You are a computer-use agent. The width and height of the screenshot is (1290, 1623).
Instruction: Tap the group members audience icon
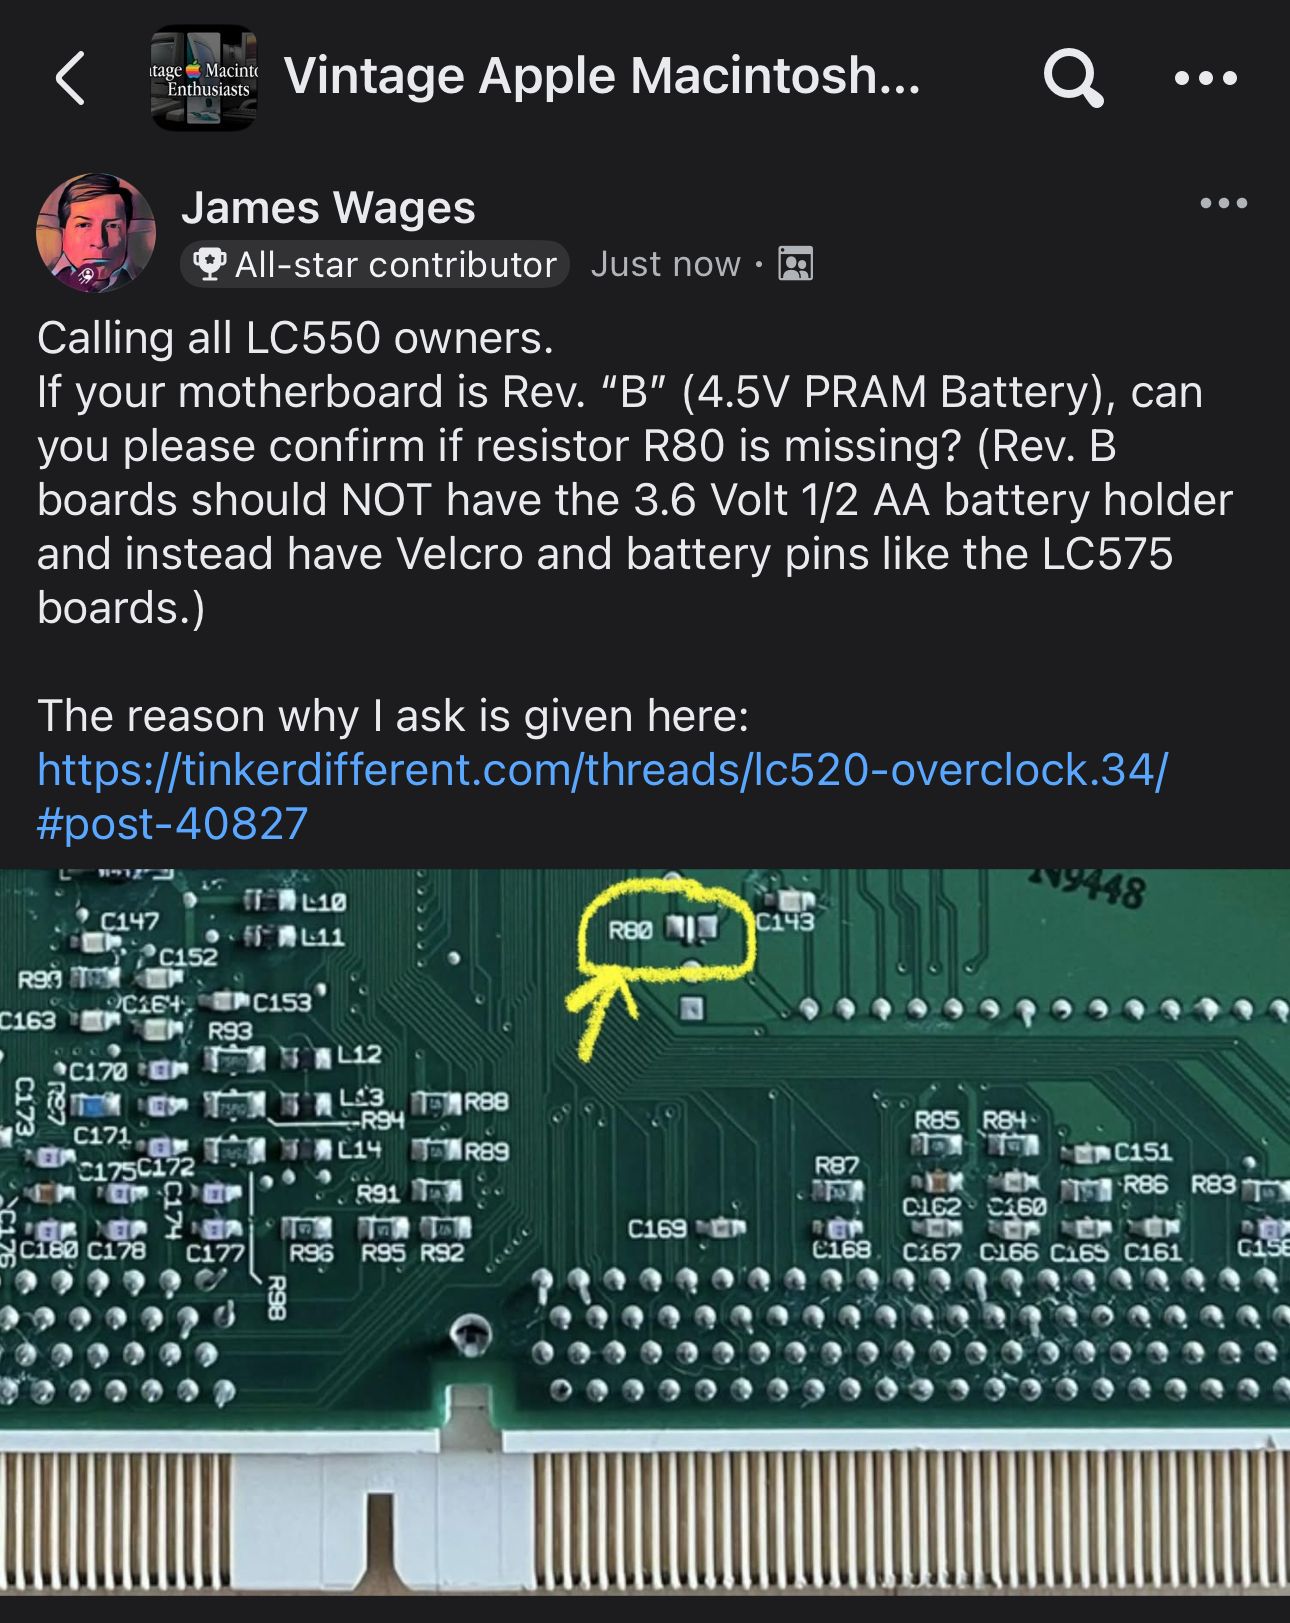point(796,264)
